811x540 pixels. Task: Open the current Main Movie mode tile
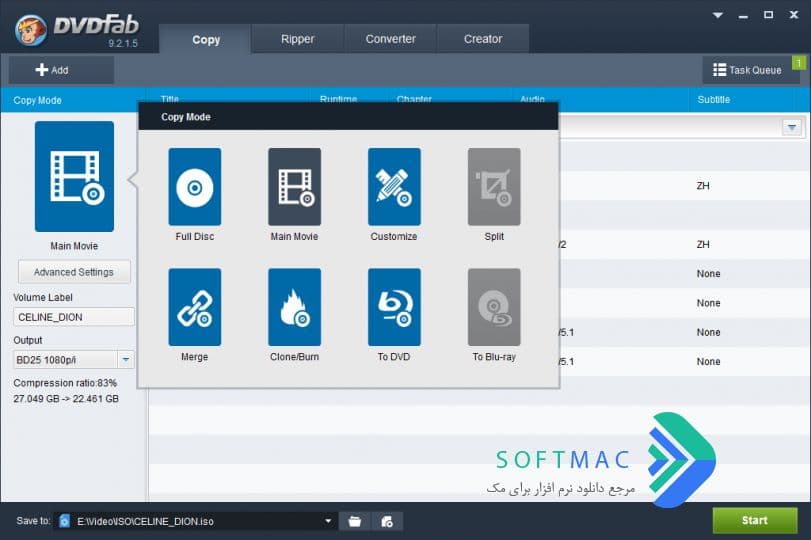coord(74,176)
